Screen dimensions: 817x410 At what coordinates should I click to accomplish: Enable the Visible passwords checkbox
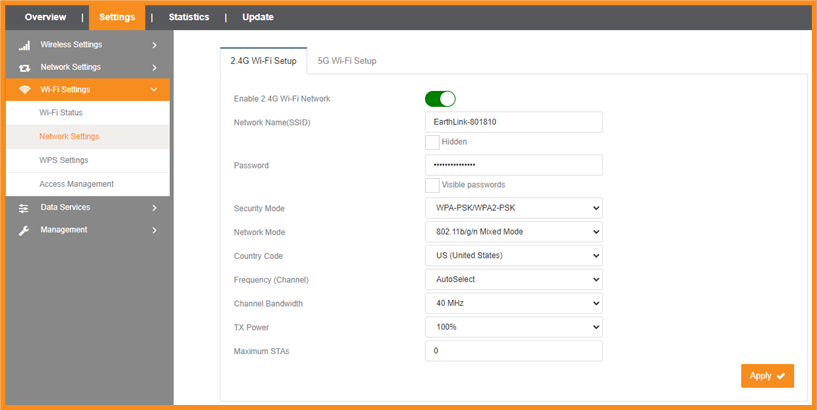pyautogui.click(x=432, y=185)
